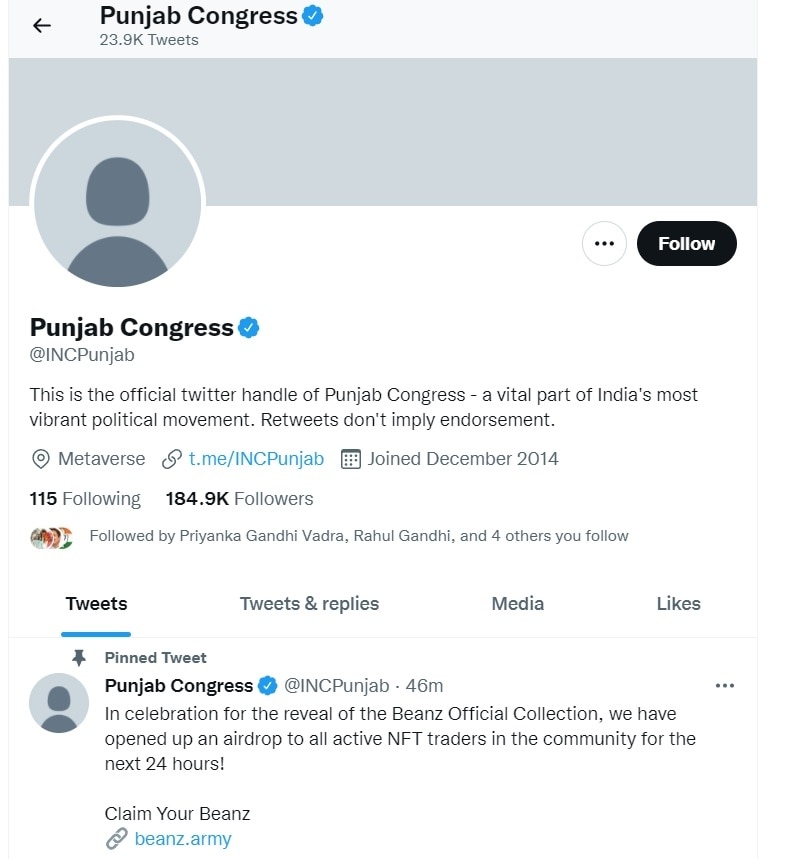Click the location pin icon next to Metaverse
The image size is (785, 859).
tap(41, 459)
